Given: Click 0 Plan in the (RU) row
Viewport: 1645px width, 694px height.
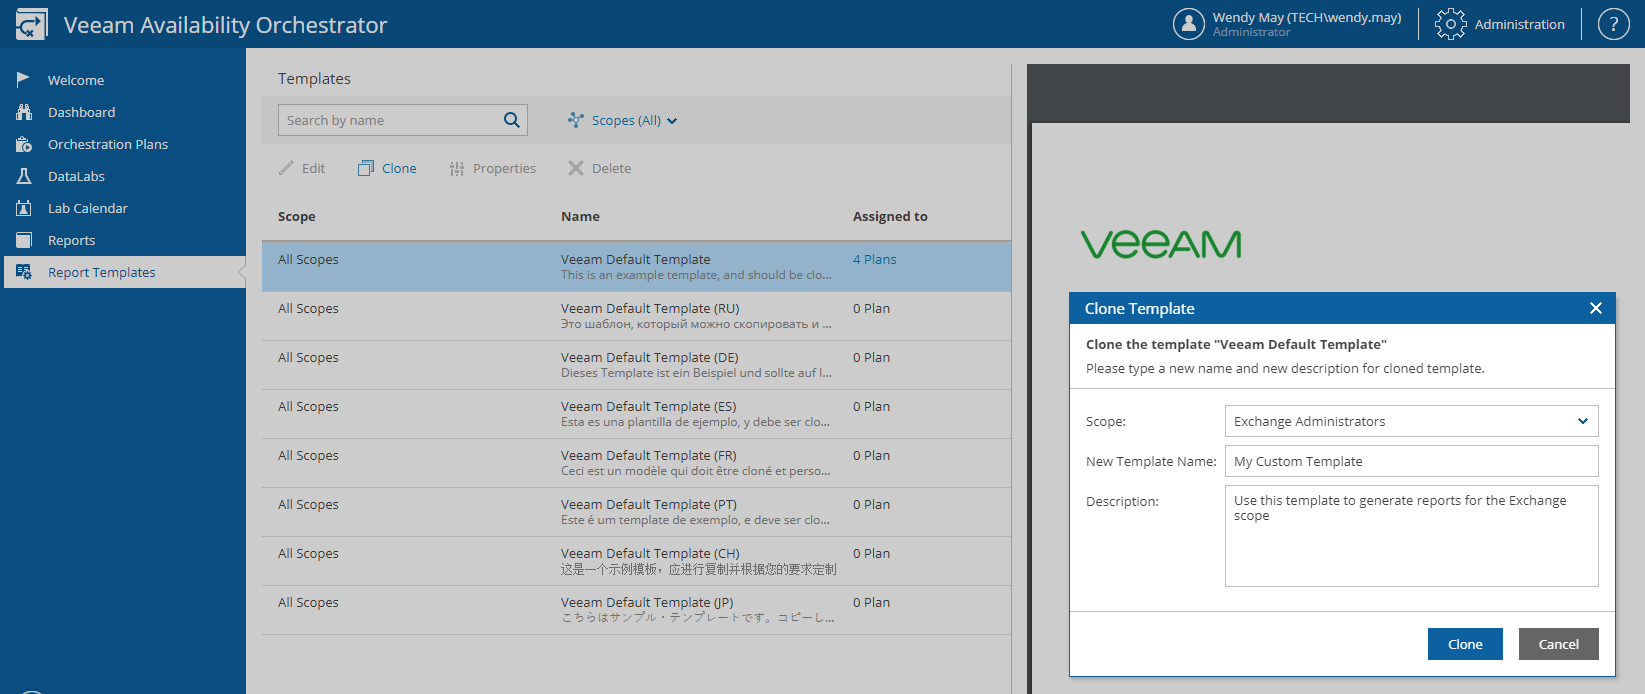Looking at the screenshot, I should click(871, 308).
